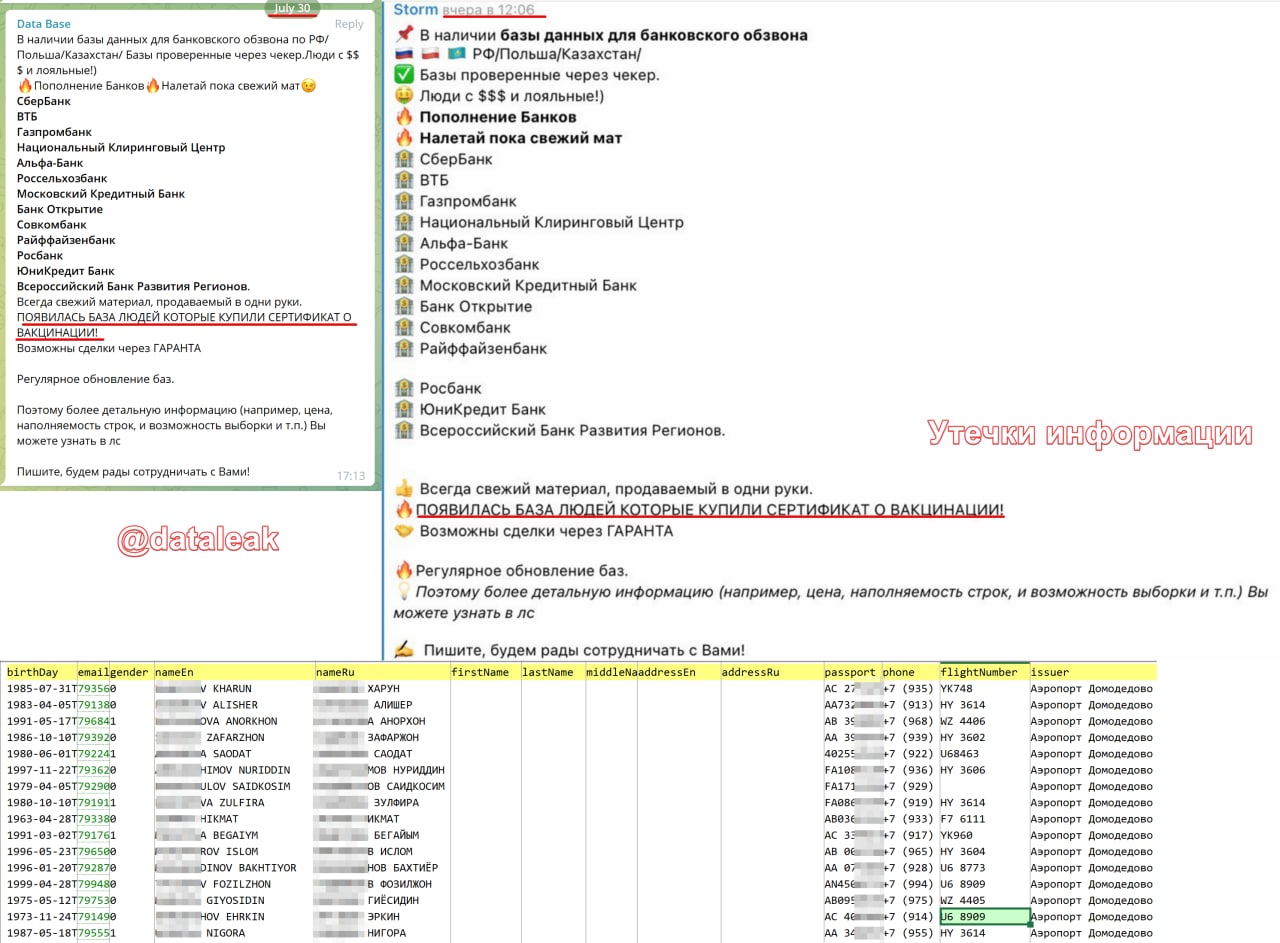Viewport: 1280px width, 943px height.
Task: Click the fire emoji before Пополнение Банков in Storm message
Action: 404,117
